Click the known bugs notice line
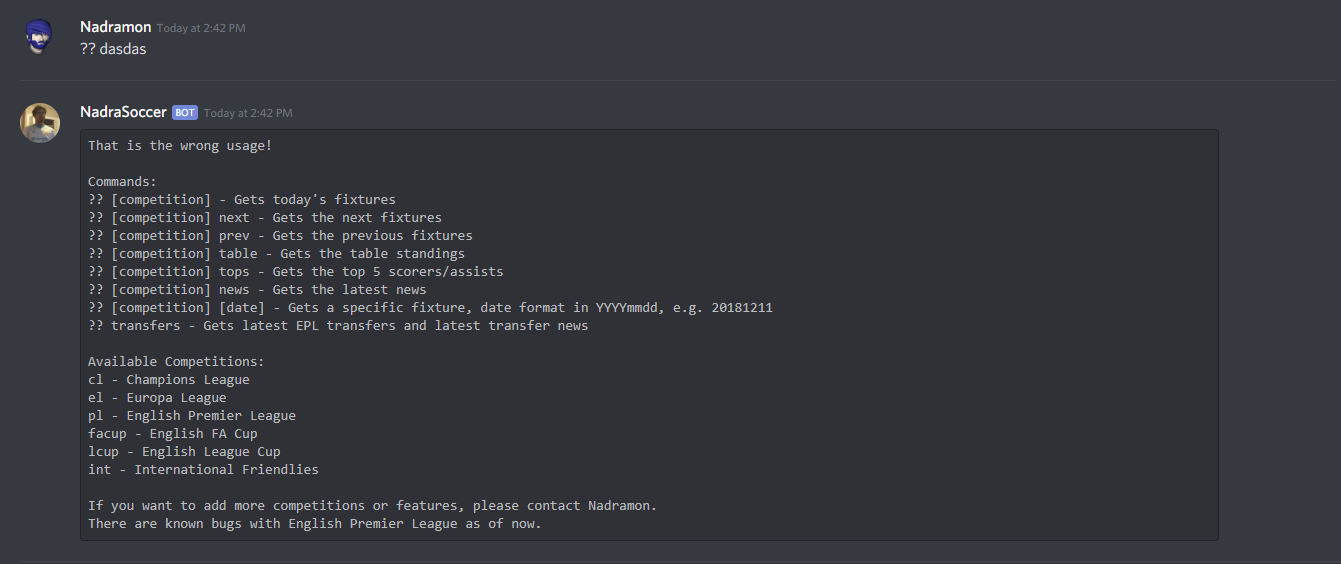 click(x=315, y=524)
